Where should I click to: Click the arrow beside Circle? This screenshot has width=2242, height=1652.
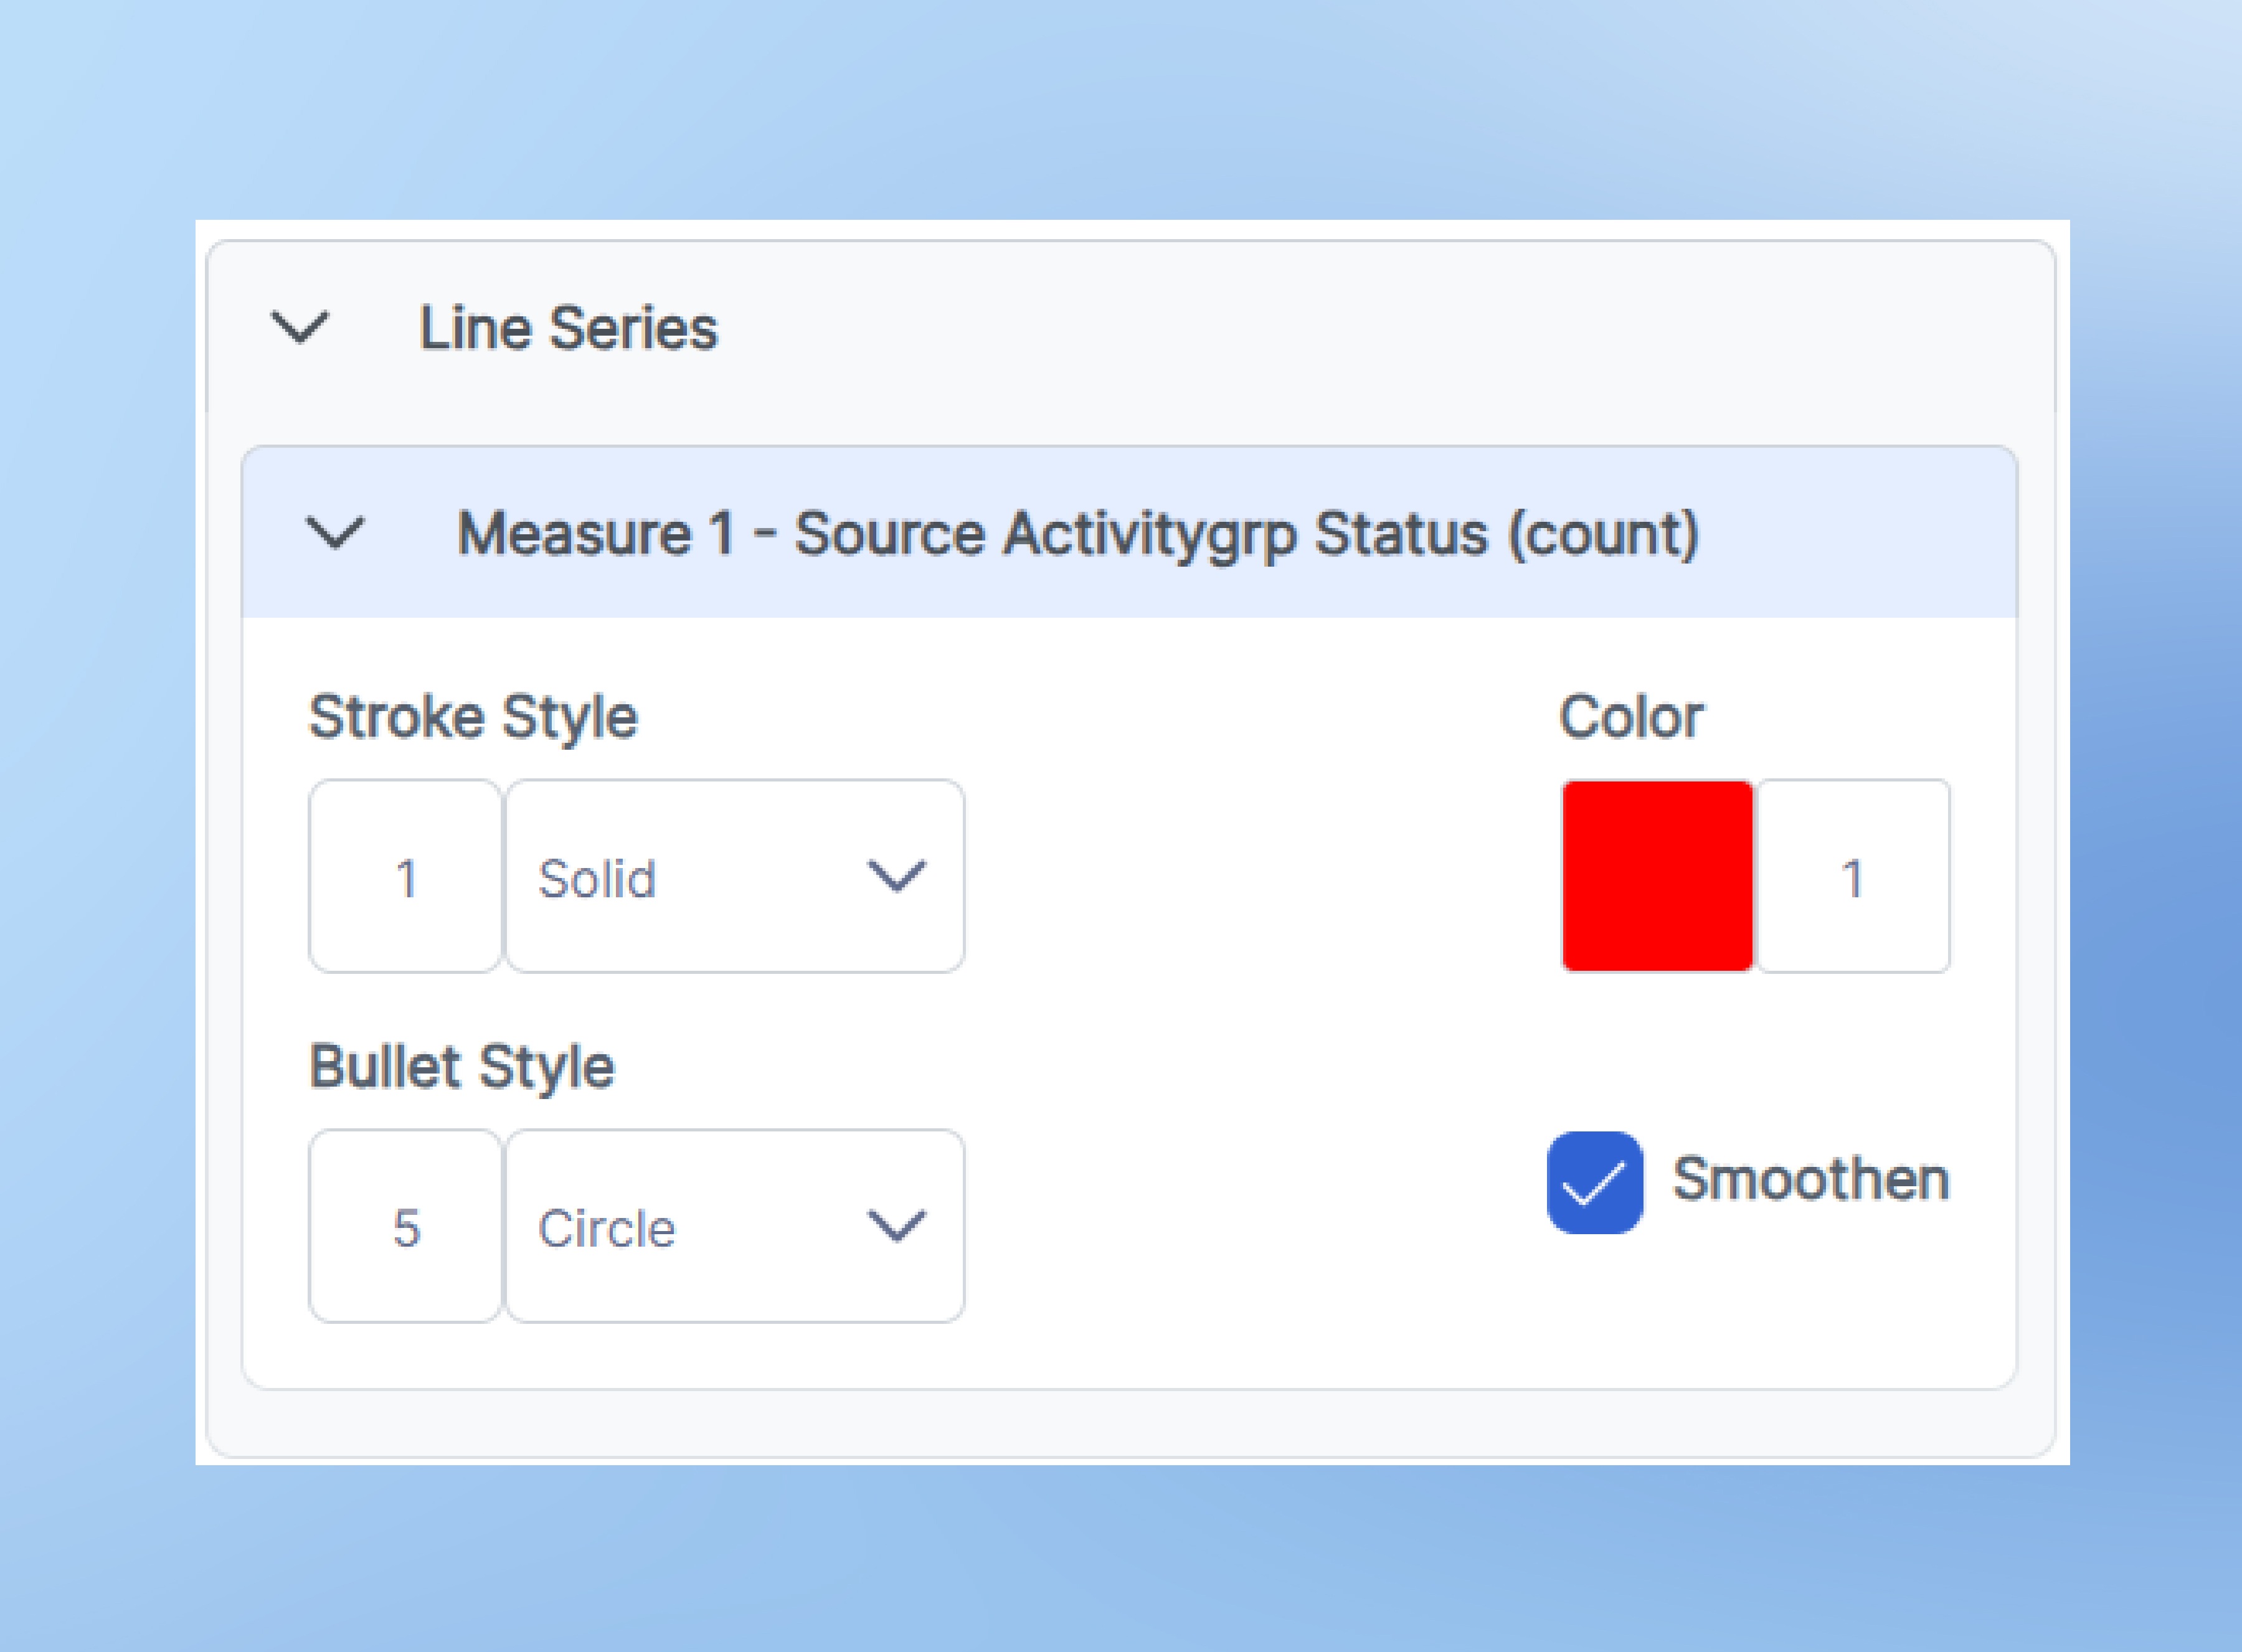(x=896, y=1225)
